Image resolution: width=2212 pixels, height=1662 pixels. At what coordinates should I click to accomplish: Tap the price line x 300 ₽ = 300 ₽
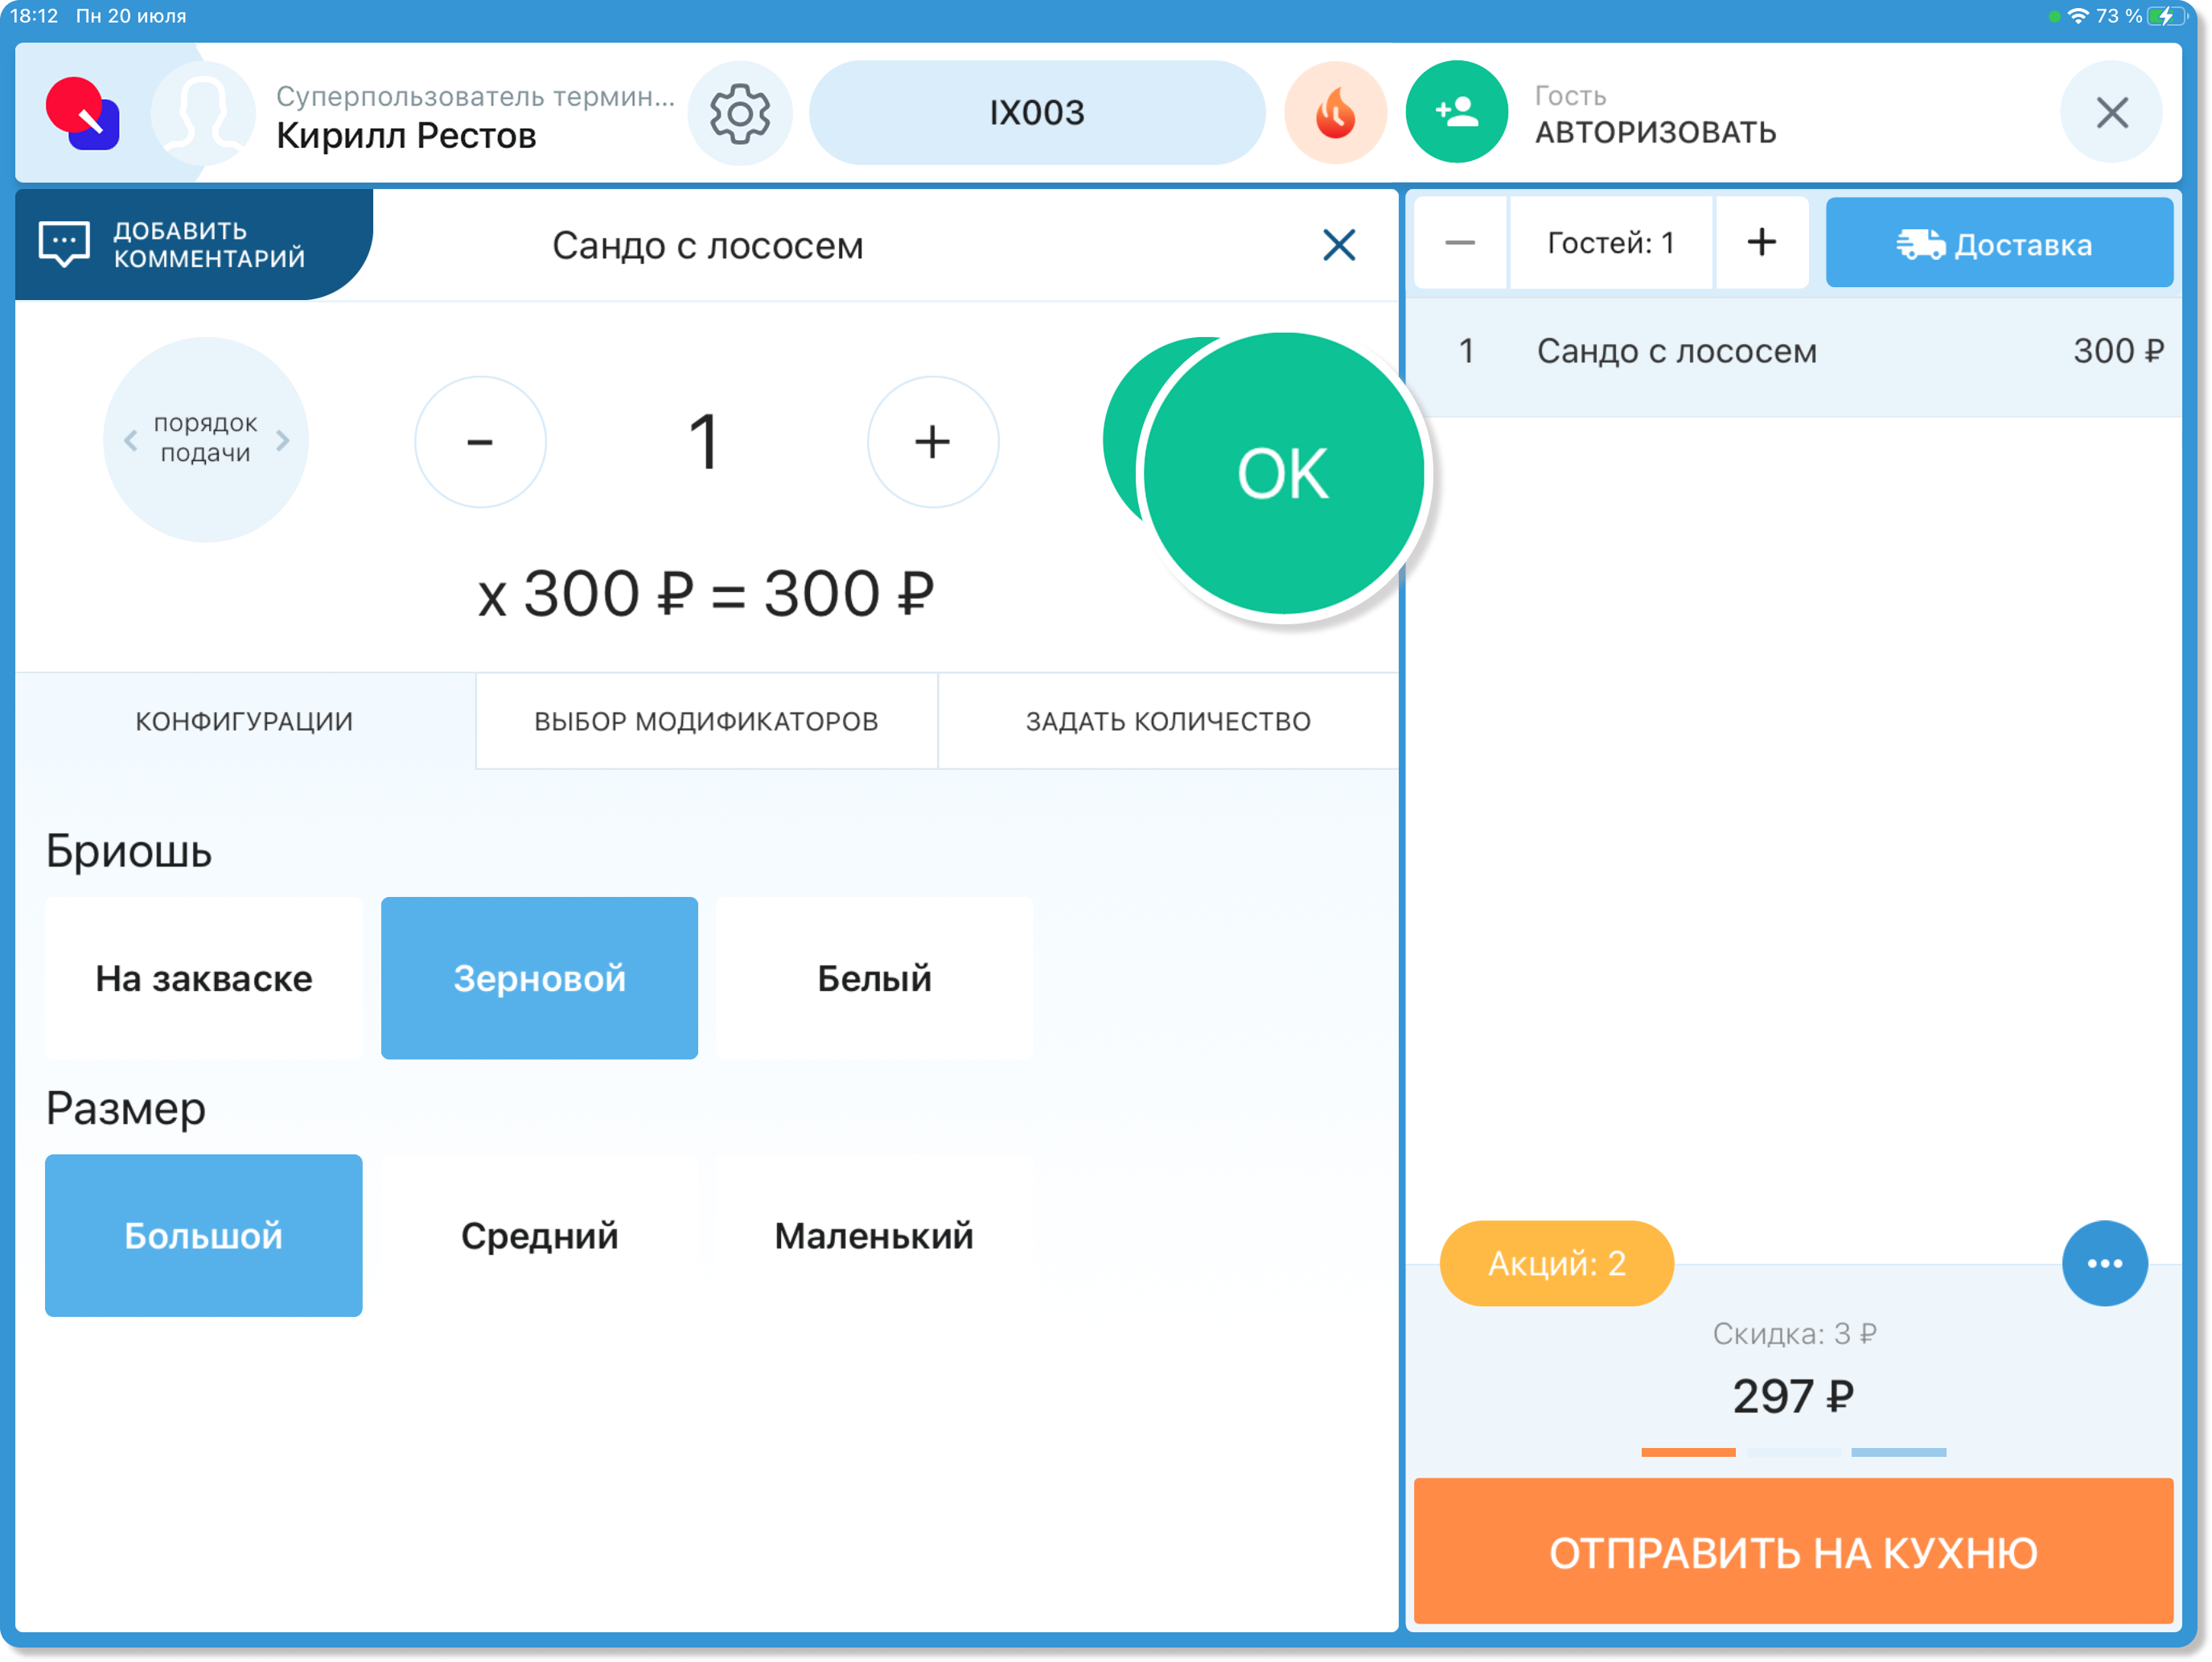706,594
